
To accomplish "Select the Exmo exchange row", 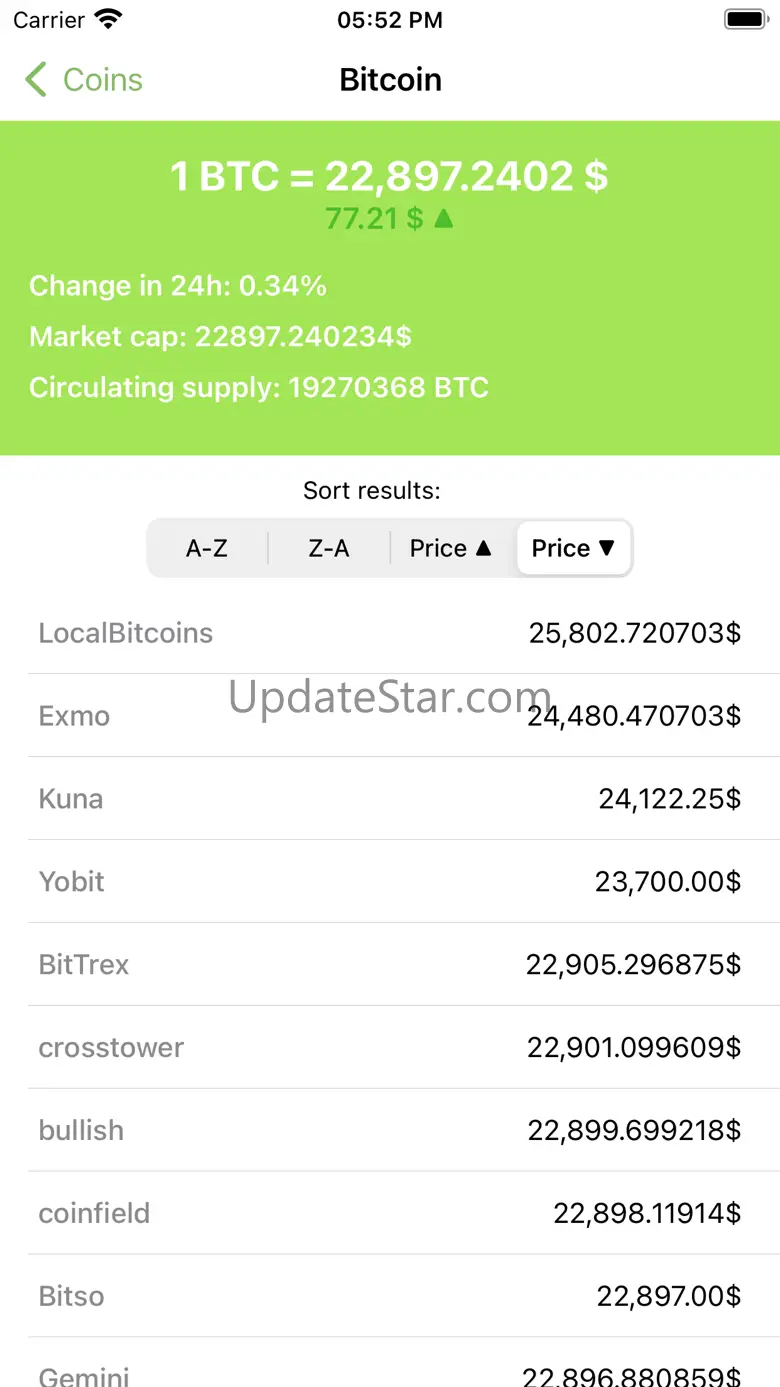I will click(390, 716).
